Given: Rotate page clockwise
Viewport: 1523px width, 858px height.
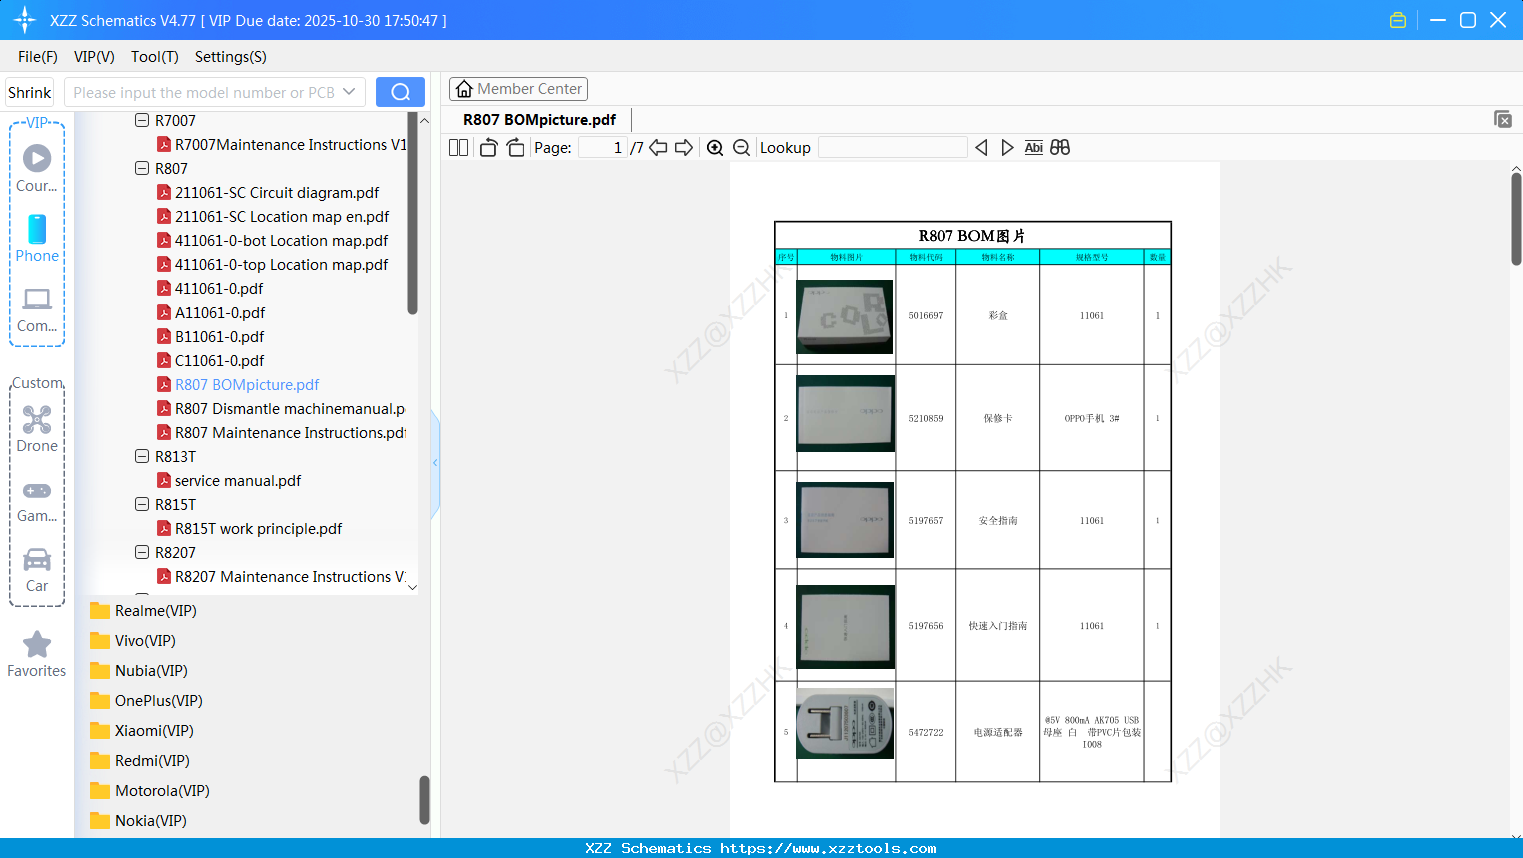Looking at the screenshot, I should click(x=516, y=147).
